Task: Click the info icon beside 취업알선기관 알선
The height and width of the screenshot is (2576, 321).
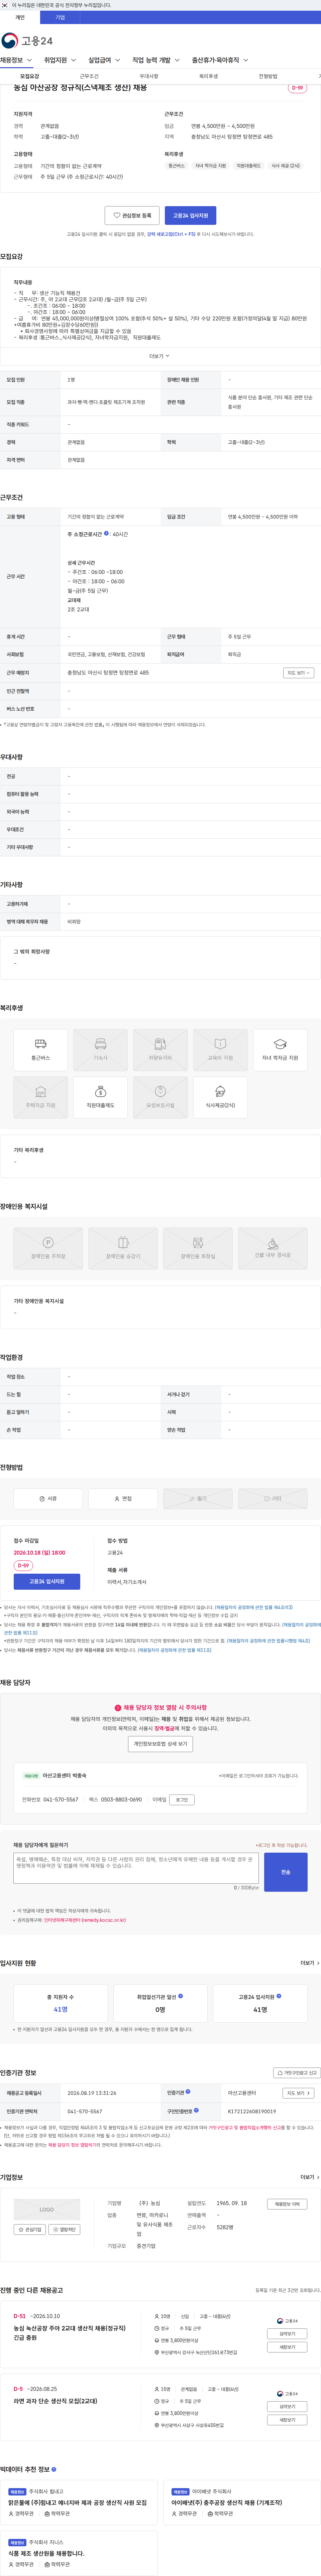Action: pyautogui.click(x=180, y=1996)
